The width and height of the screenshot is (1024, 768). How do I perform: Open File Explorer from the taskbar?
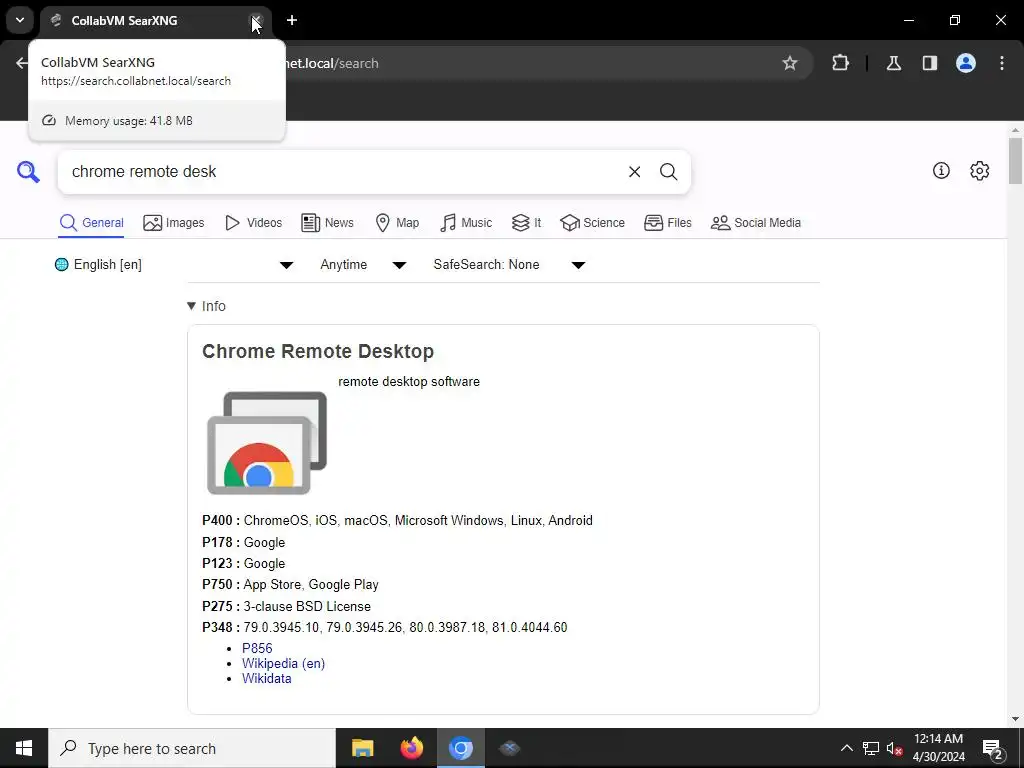(x=362, y=748)
